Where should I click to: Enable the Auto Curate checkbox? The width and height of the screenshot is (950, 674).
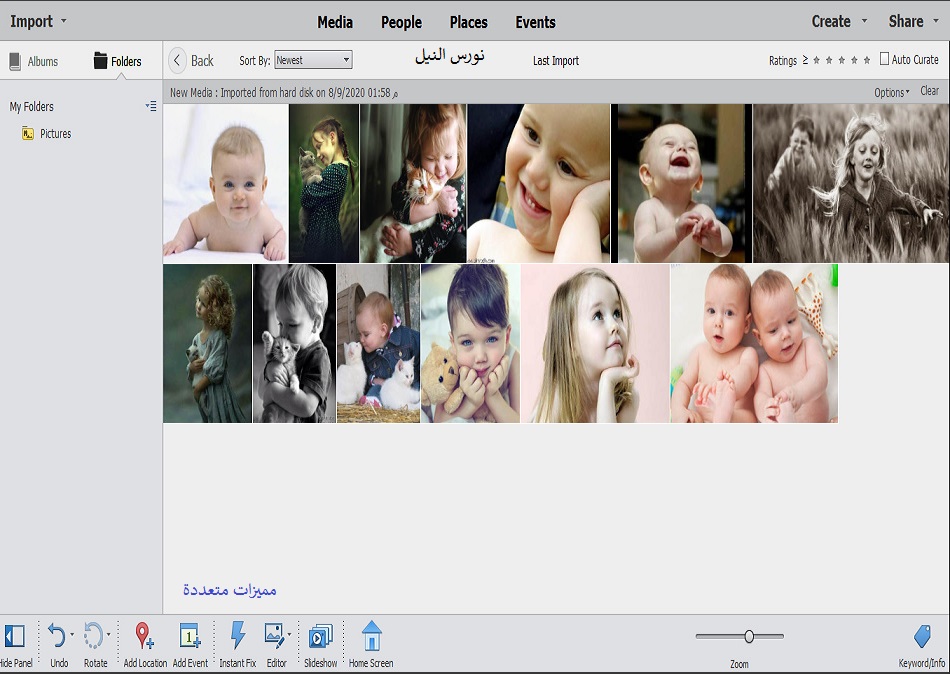(884, 60)
